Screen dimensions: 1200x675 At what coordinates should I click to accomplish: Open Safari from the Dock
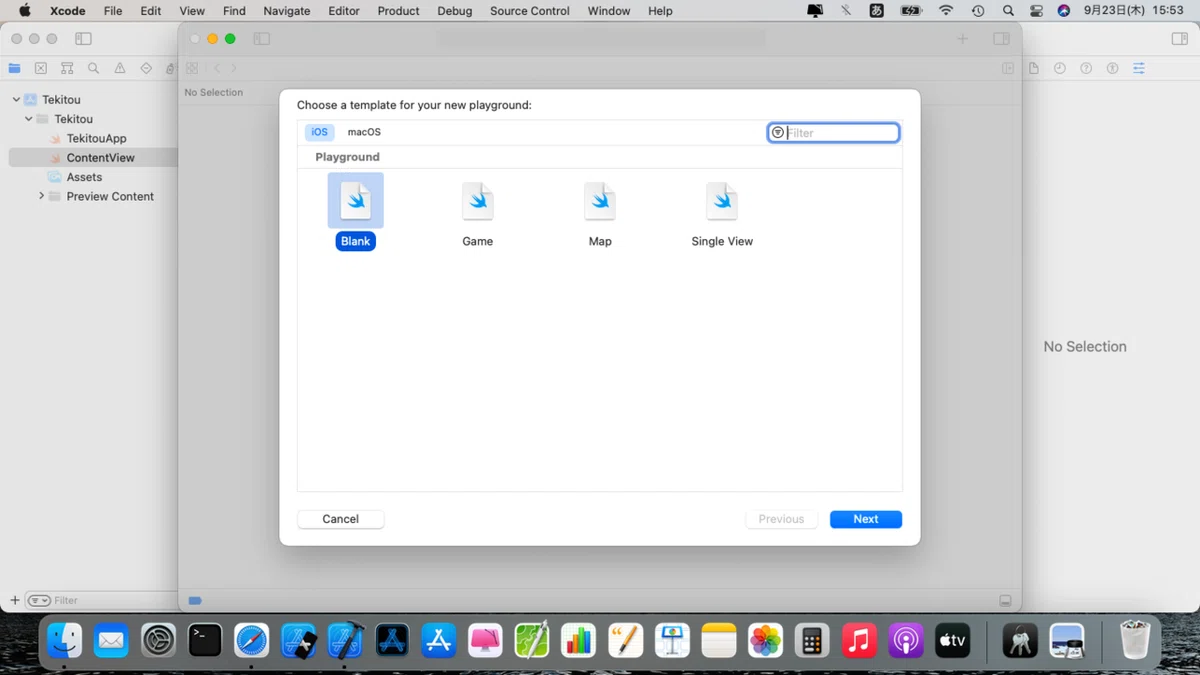tap(252, 640)
